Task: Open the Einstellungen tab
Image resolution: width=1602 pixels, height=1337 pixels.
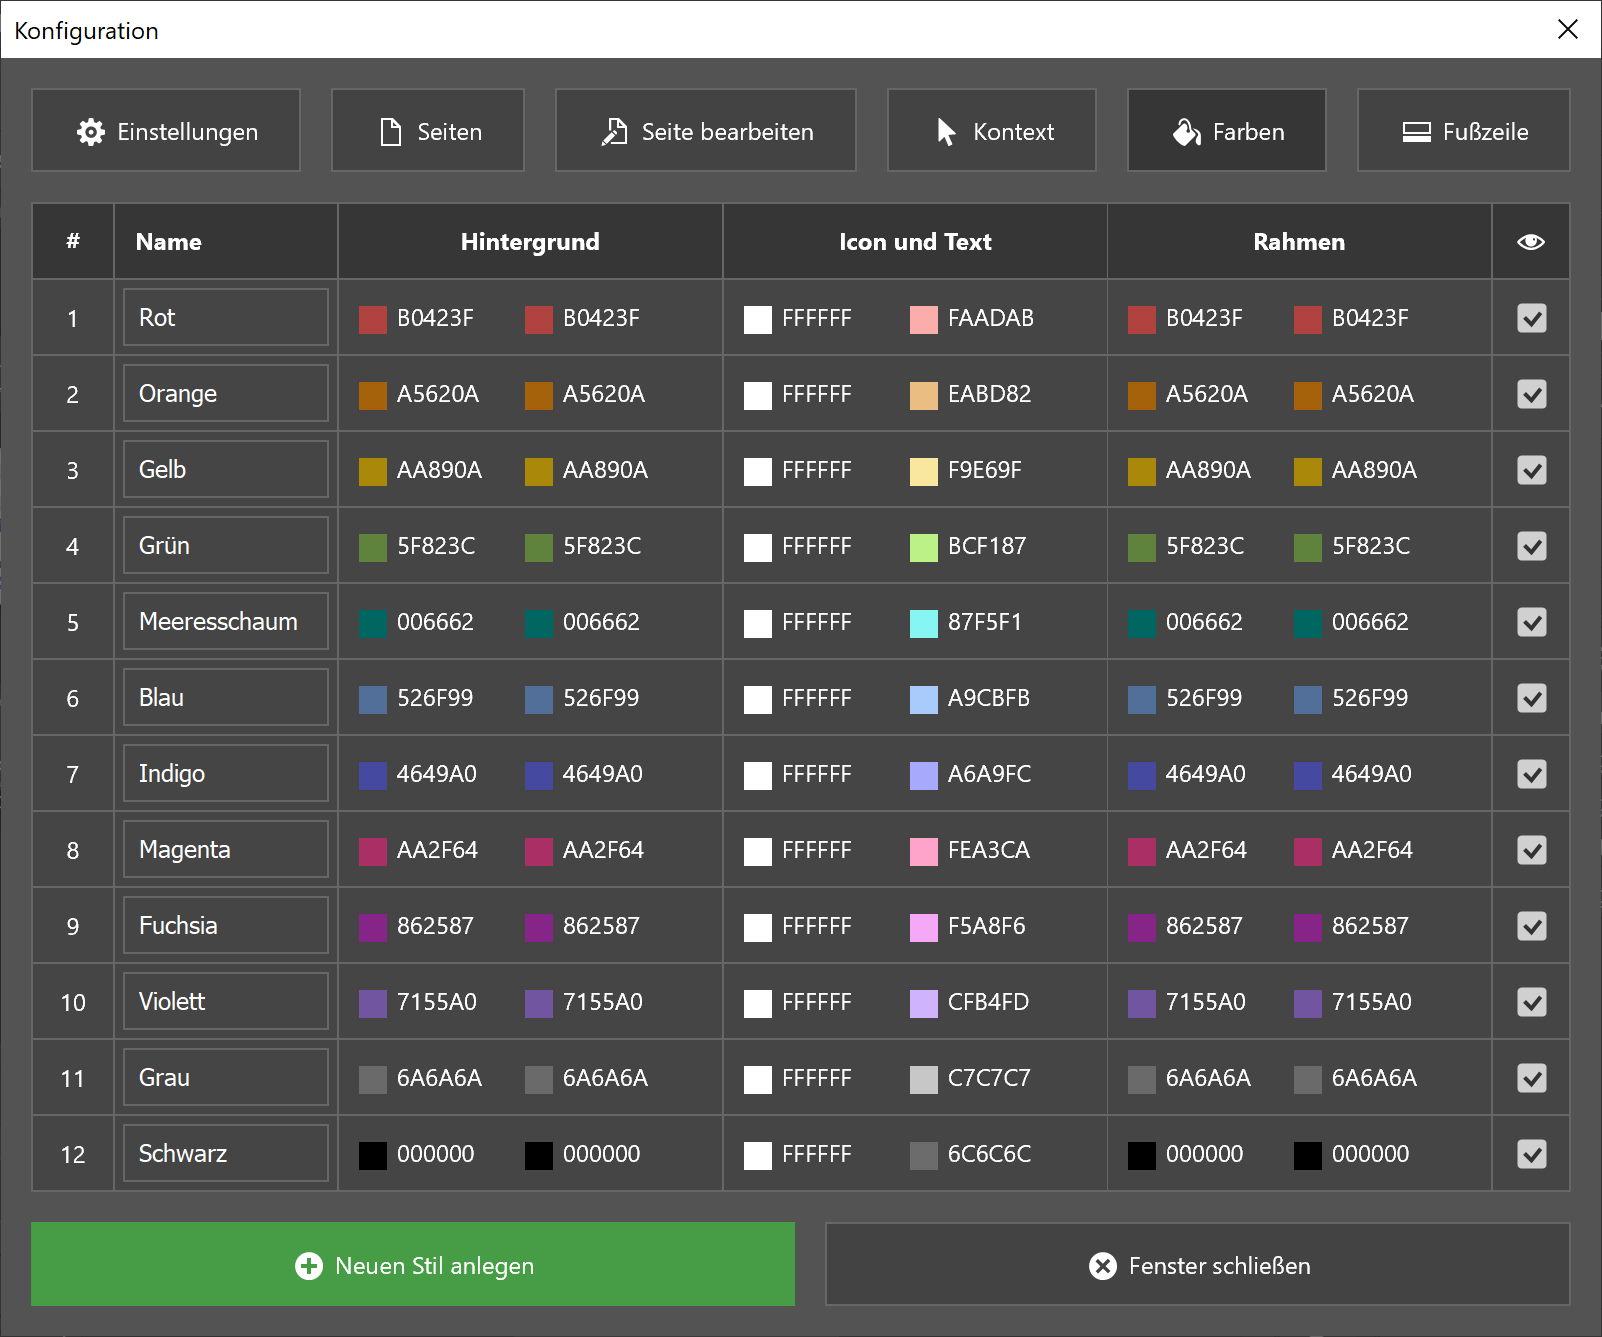Action: 166,131
